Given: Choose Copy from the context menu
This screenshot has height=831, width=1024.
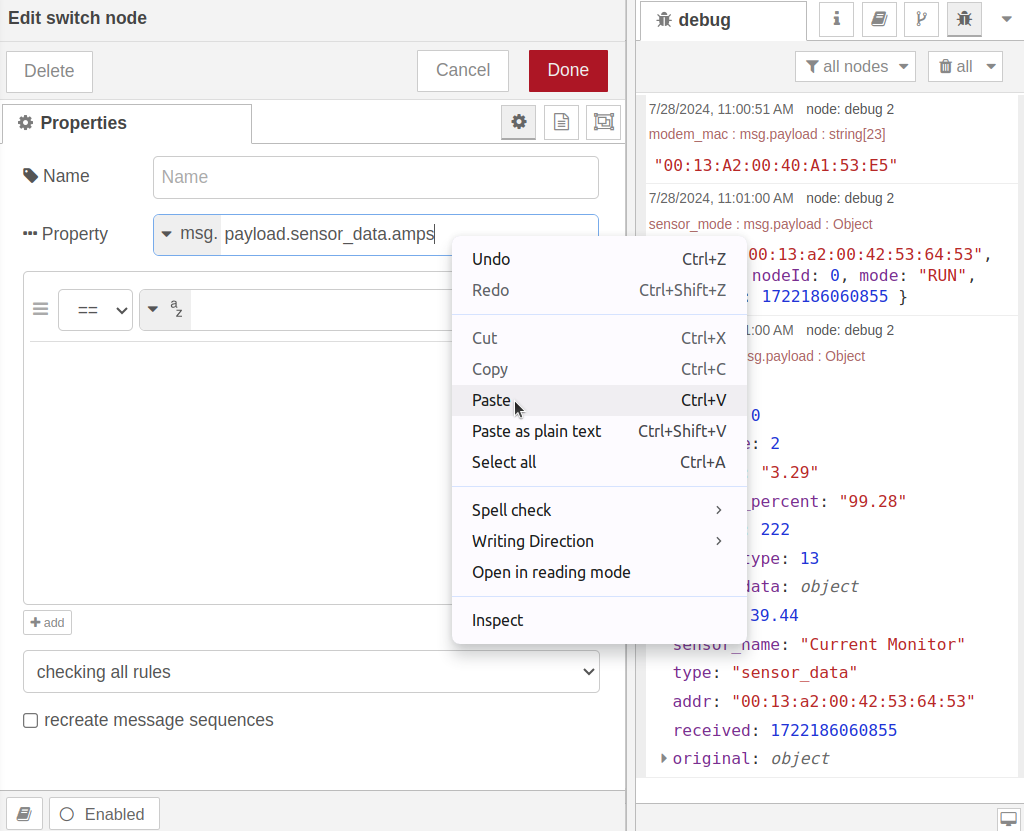Looking at the screenshot, I should [599, 369].
